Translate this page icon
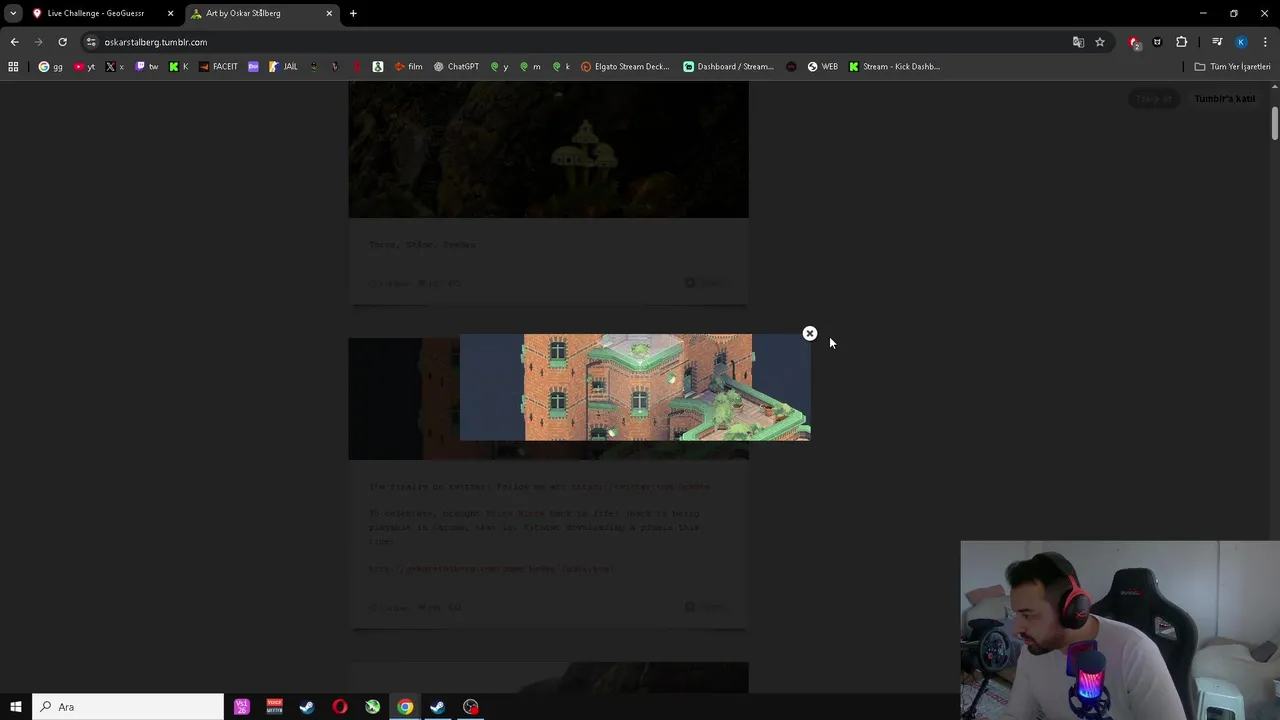Image resolution: width=1280 pixels, height=720 pixels. (1078, 42)
